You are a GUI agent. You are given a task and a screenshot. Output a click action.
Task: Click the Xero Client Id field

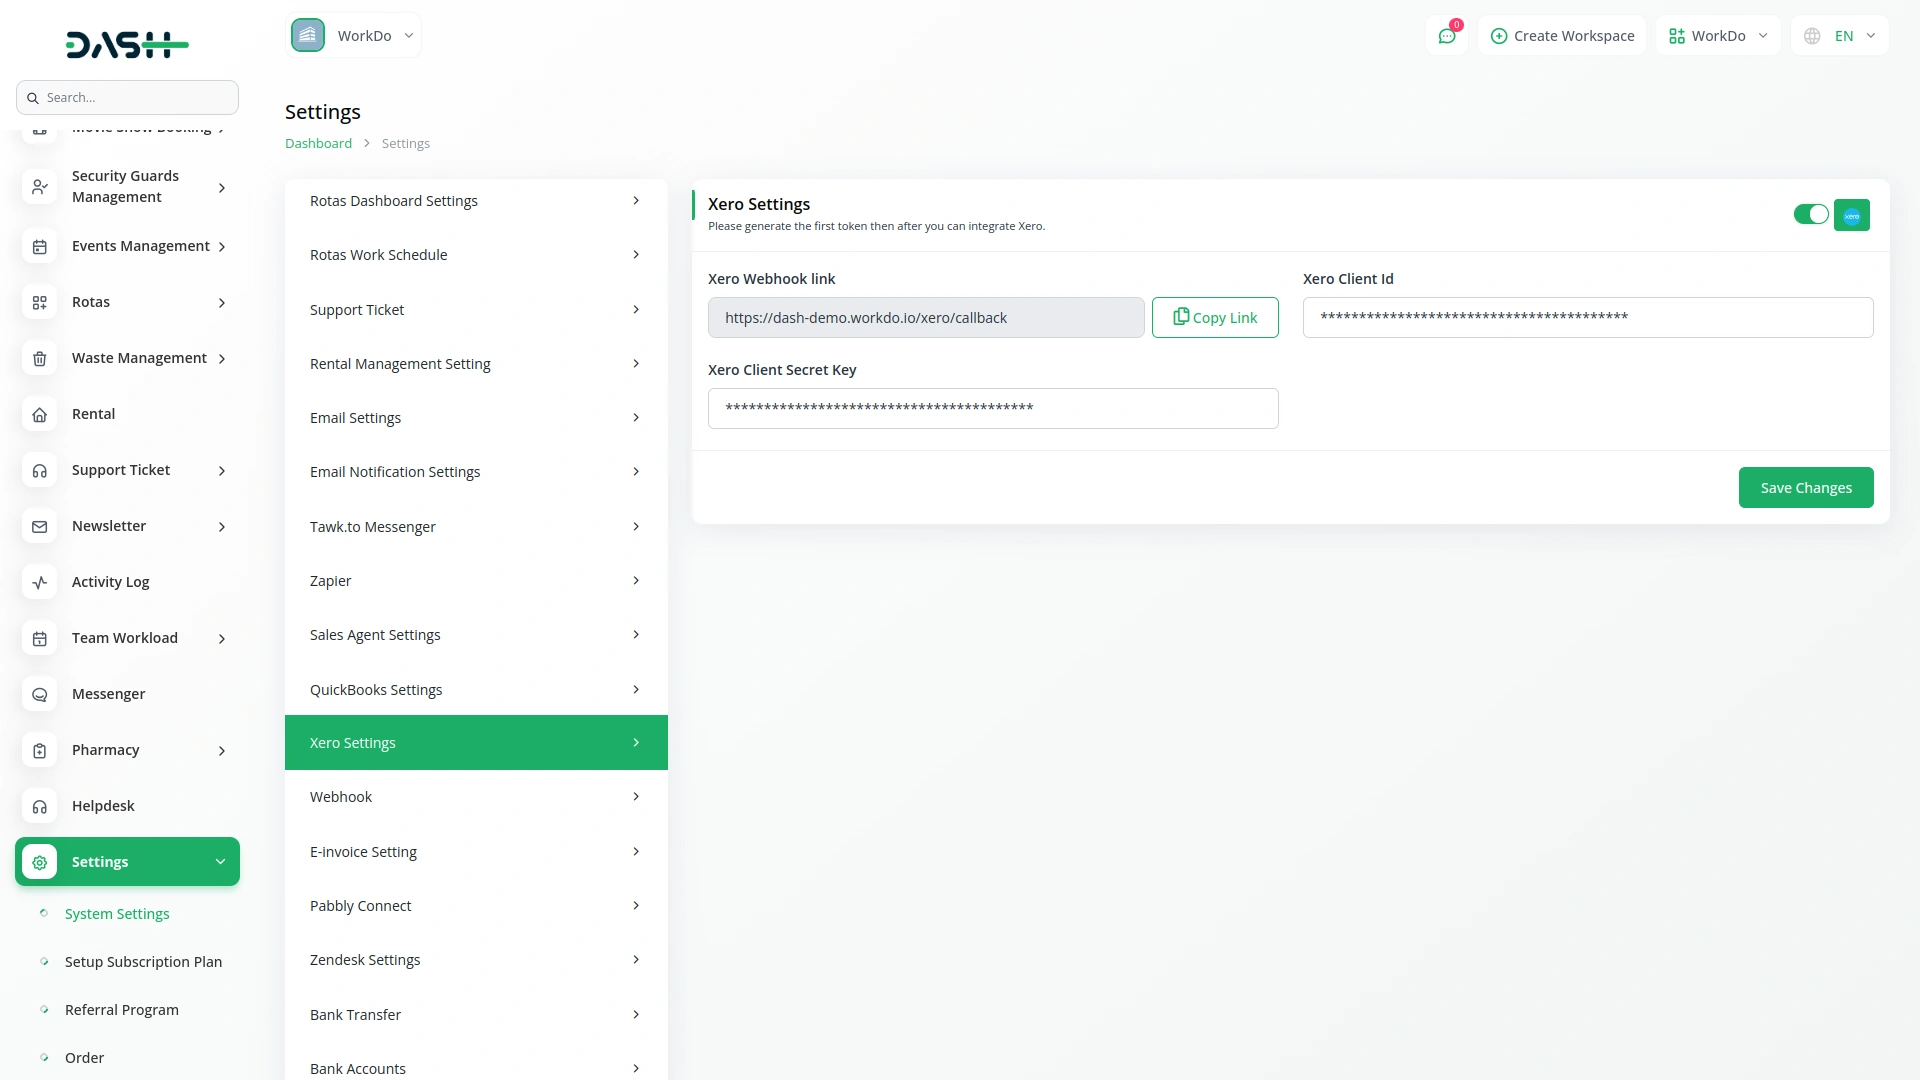point(1588,317)
